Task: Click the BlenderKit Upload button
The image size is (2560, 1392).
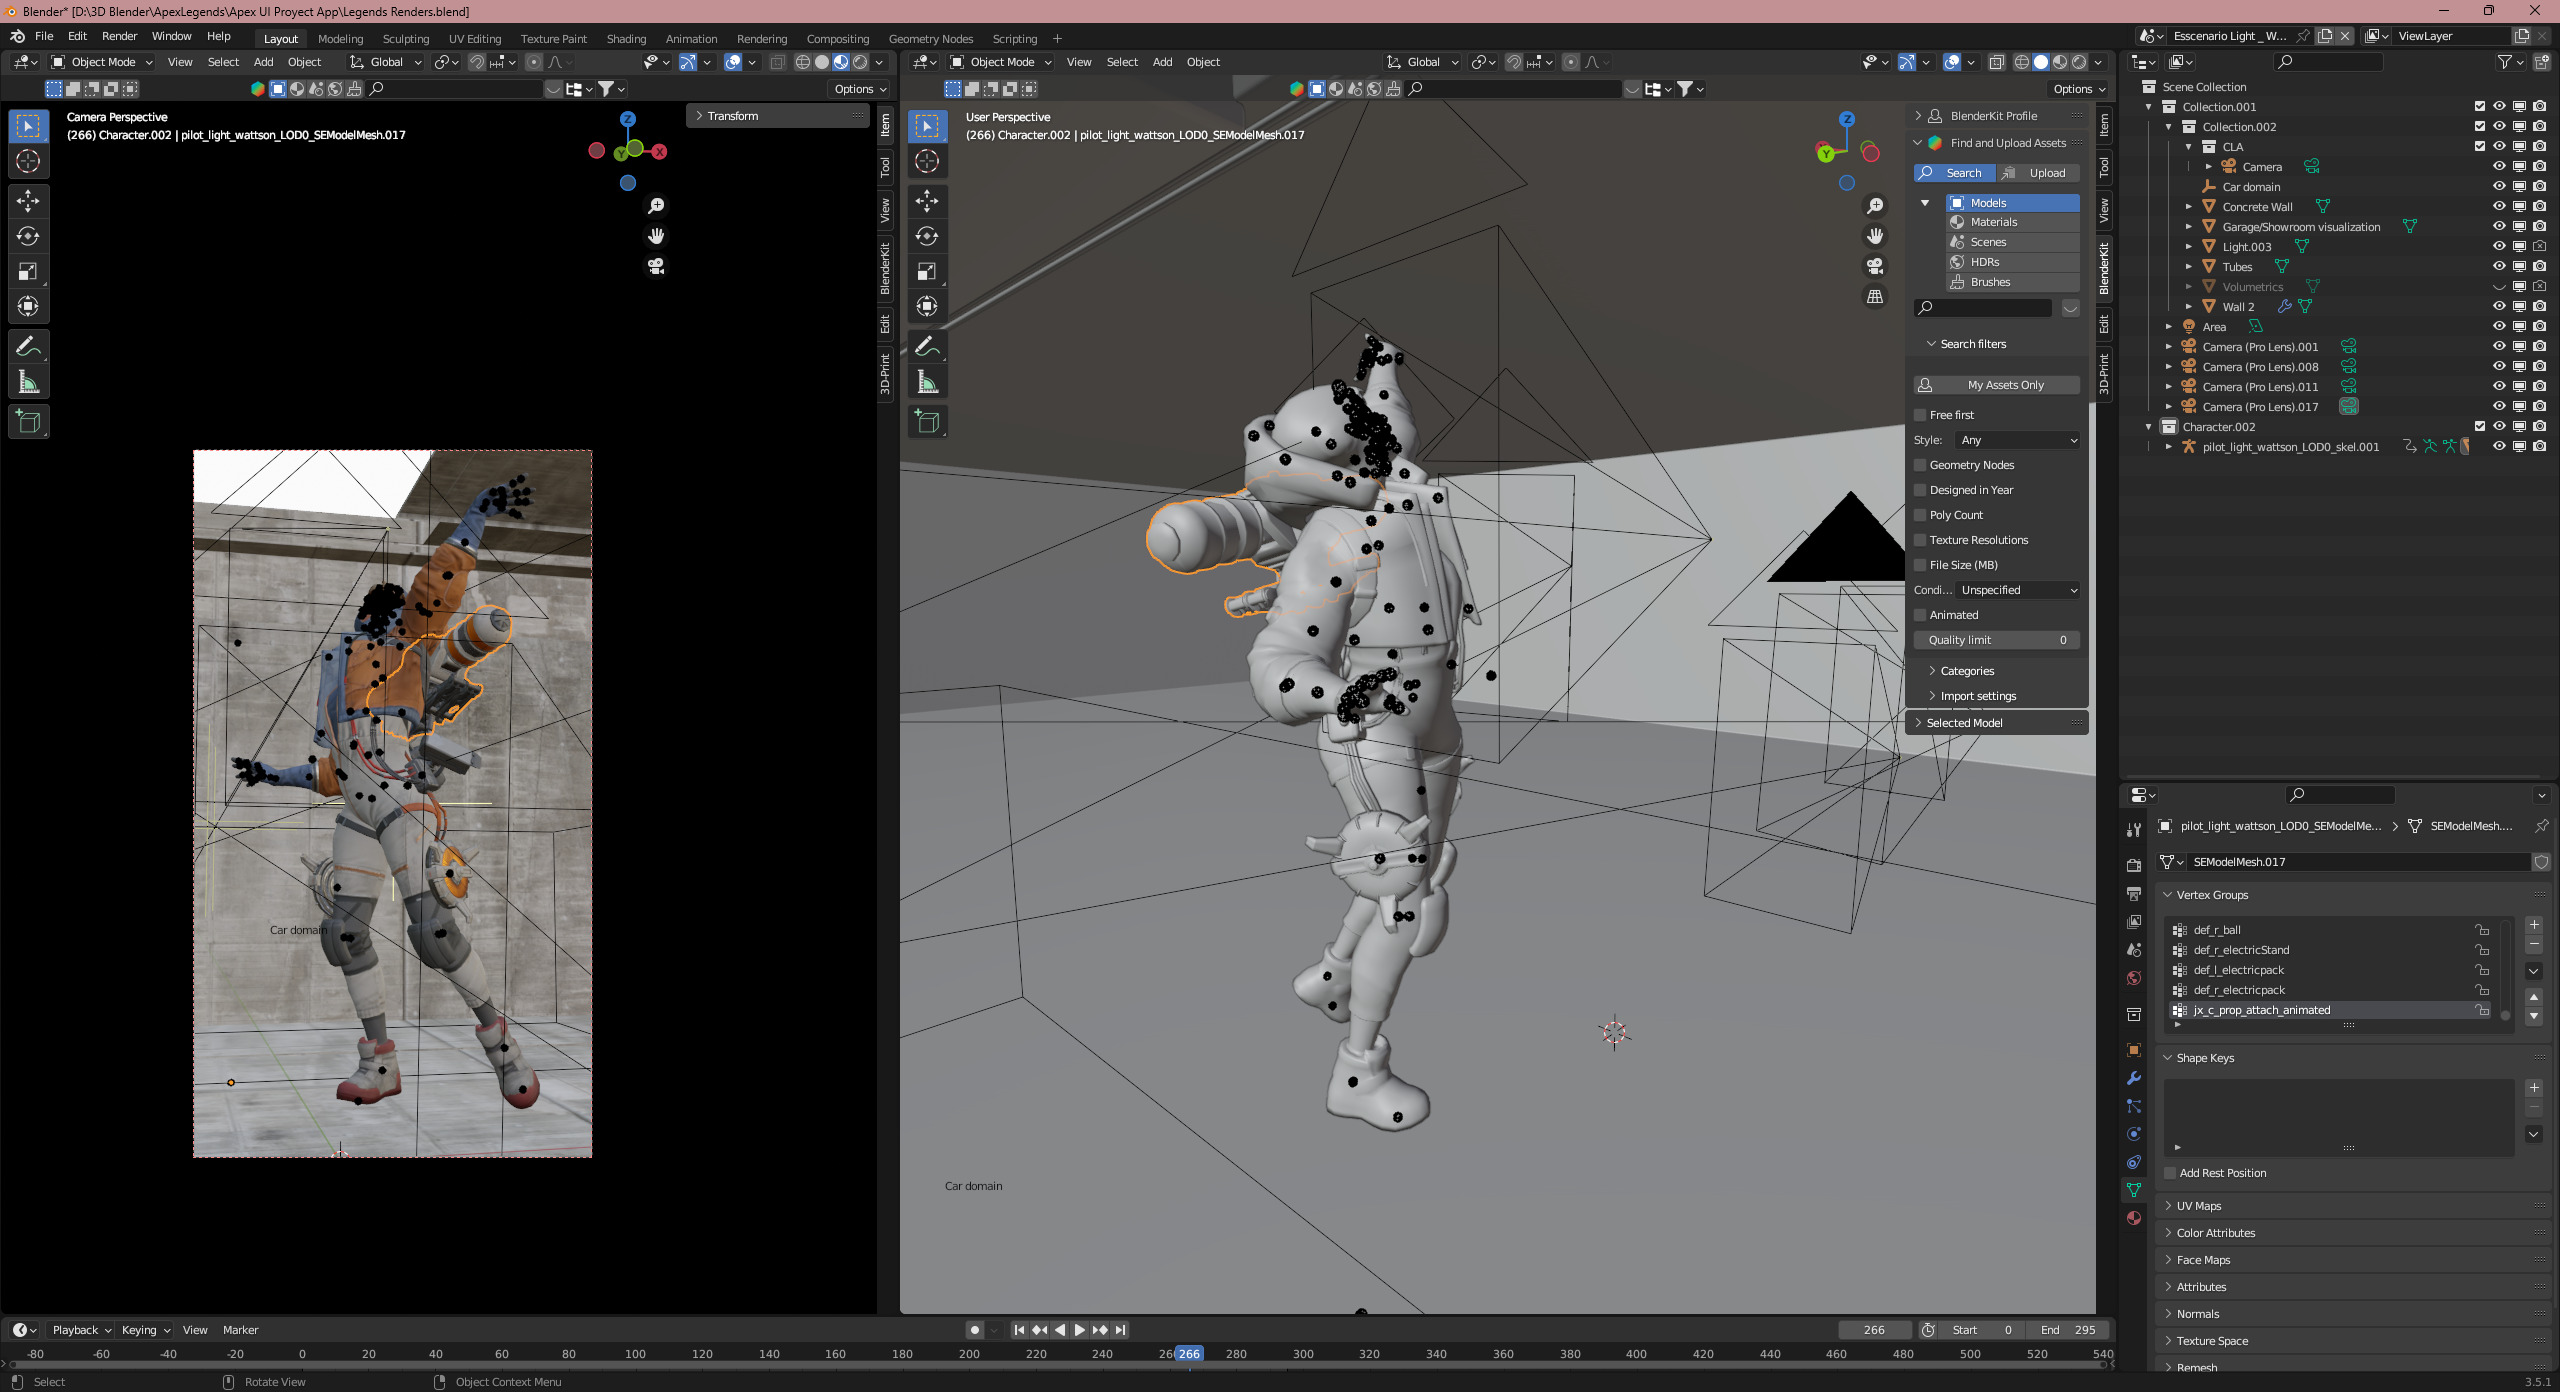Action: (x=2039, y=173)
